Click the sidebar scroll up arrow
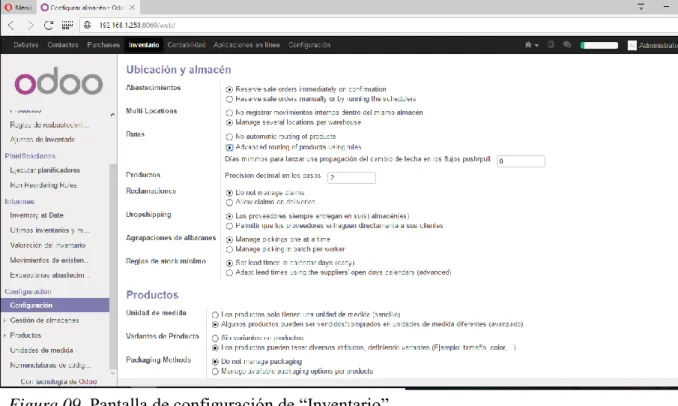Viewport: 678px width, 406px height. tap(113, 115)
